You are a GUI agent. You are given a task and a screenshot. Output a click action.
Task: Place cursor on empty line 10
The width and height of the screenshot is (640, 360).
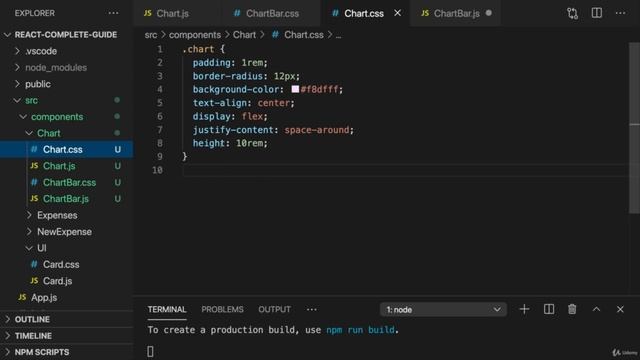[x=404, y=170]
